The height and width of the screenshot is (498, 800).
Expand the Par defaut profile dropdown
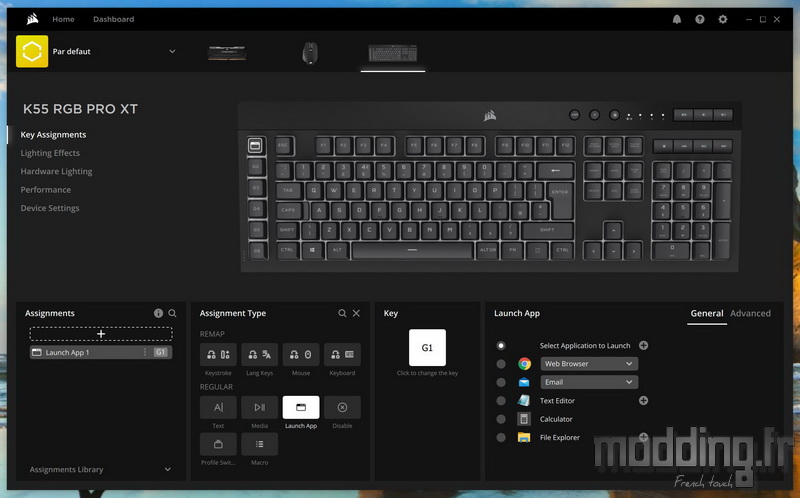coord(172,51)
